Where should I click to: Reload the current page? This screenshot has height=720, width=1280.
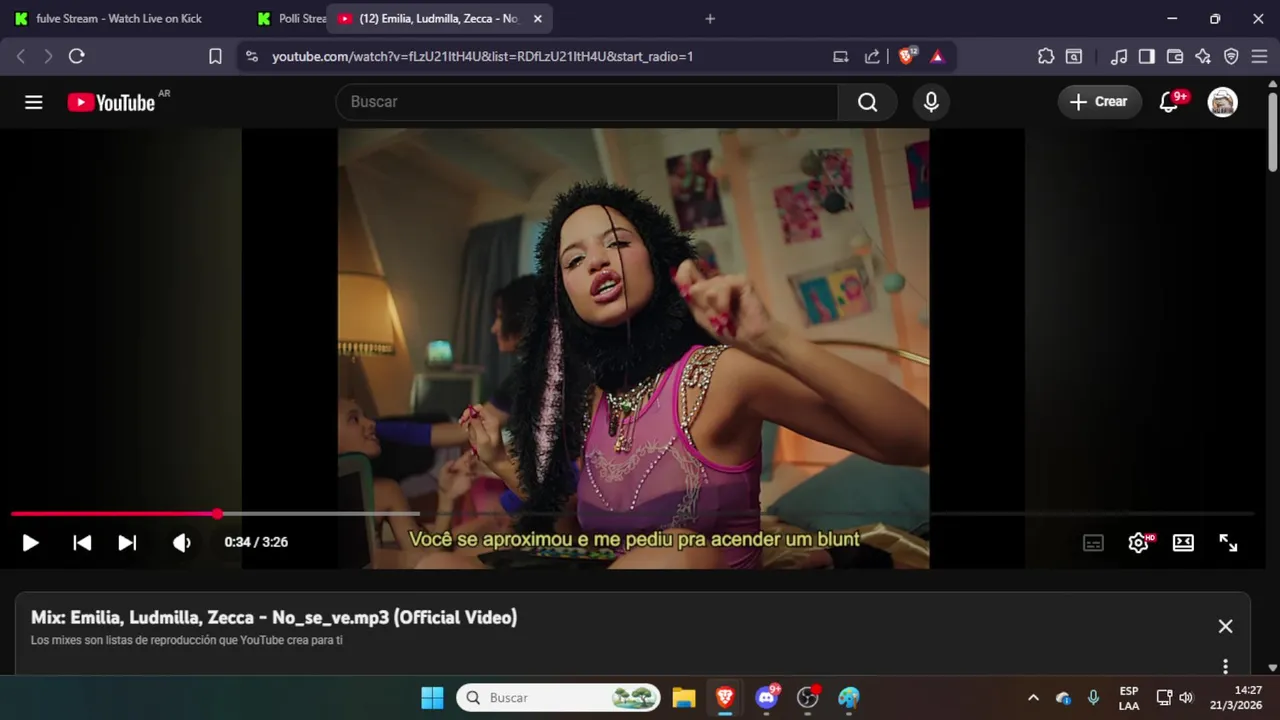pyautogui.click(x=76, y=57)
